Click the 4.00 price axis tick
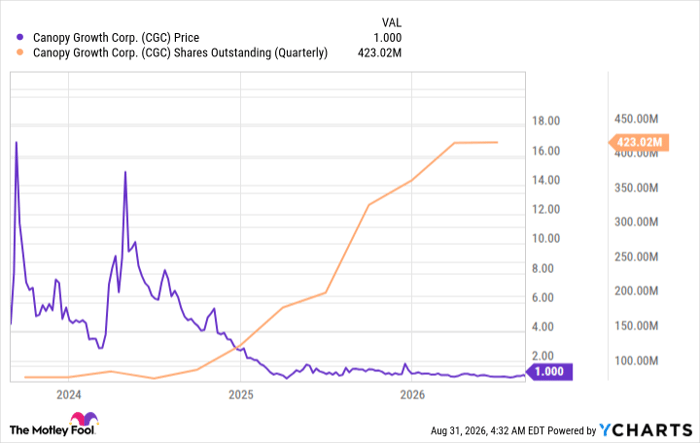700x443 pixels. [x=543, y=327]
